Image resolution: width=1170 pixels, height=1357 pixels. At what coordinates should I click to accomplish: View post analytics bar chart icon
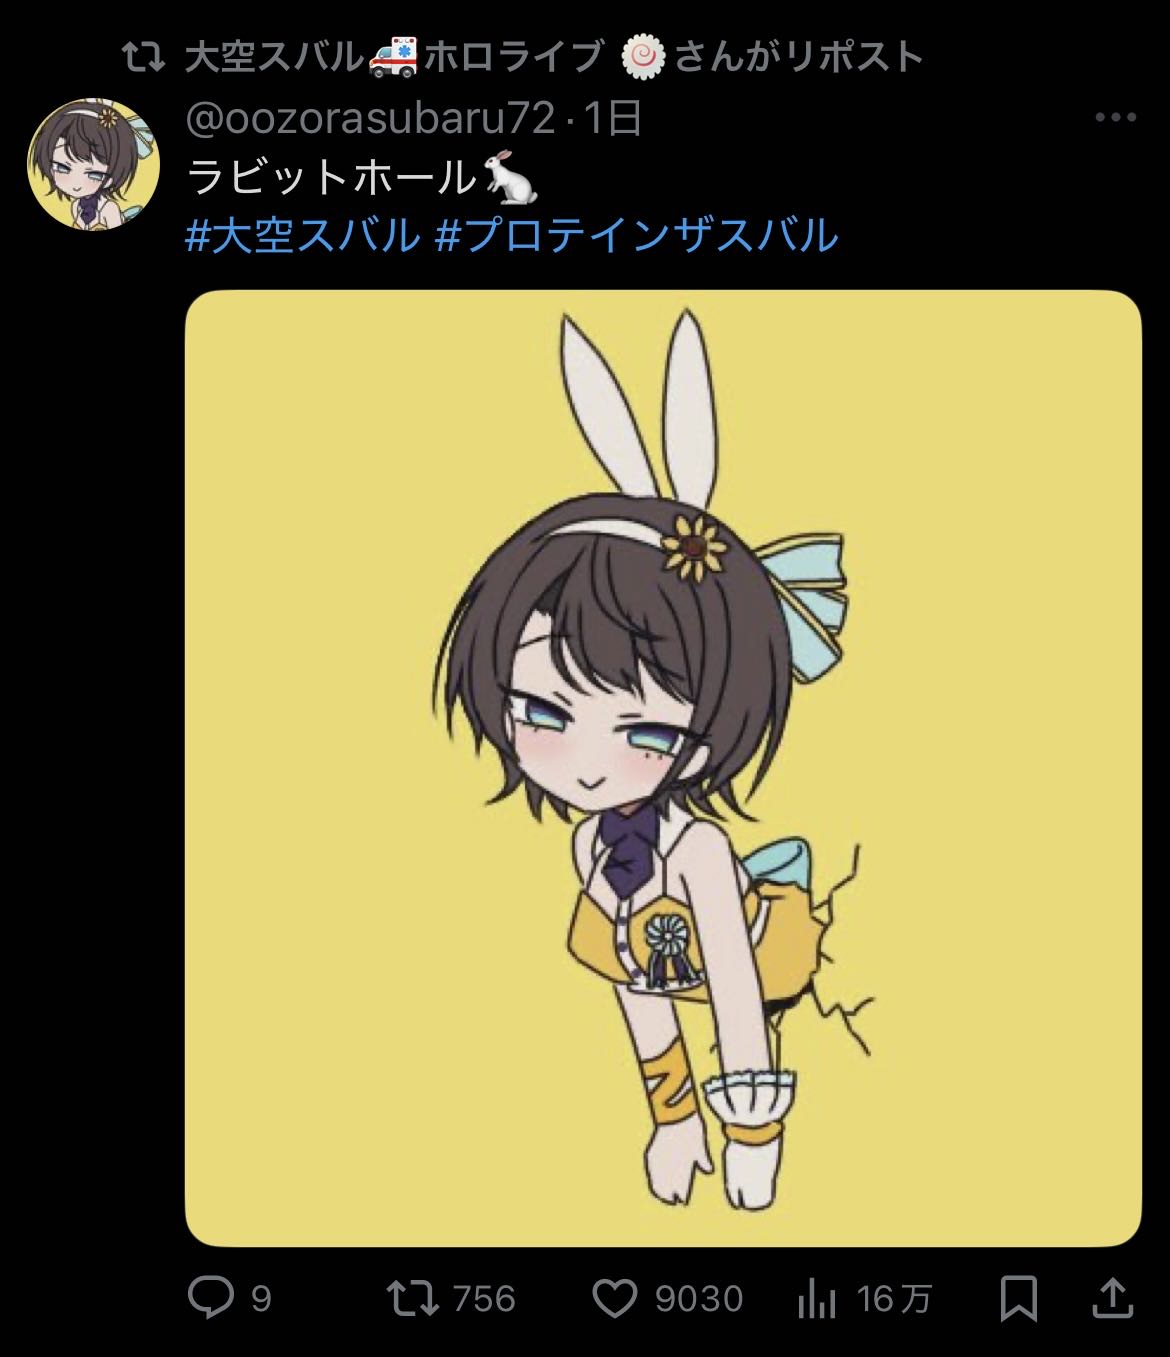coord(819,1300)
